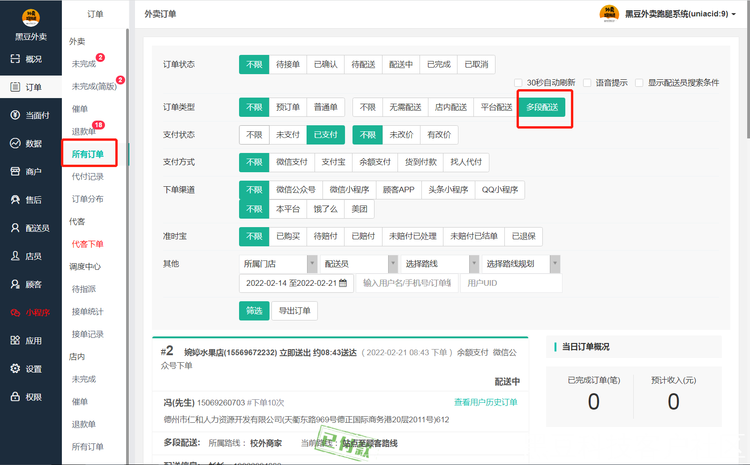Image resolution: width=750 pixels, height=465 pixels.
Task: Enable the 30秒自动刷新 checkbox
Action: (x=519, y=83)
